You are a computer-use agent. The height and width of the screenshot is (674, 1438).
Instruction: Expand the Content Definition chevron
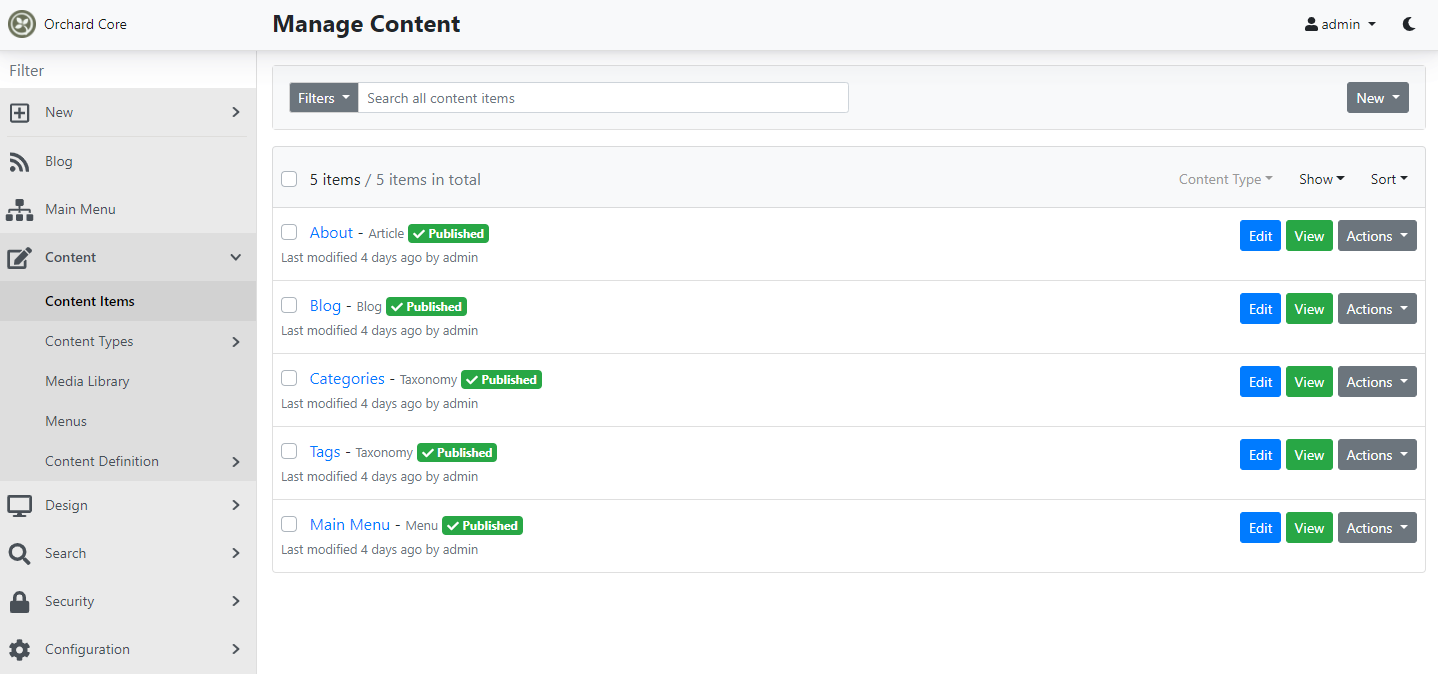pos(236,462)
